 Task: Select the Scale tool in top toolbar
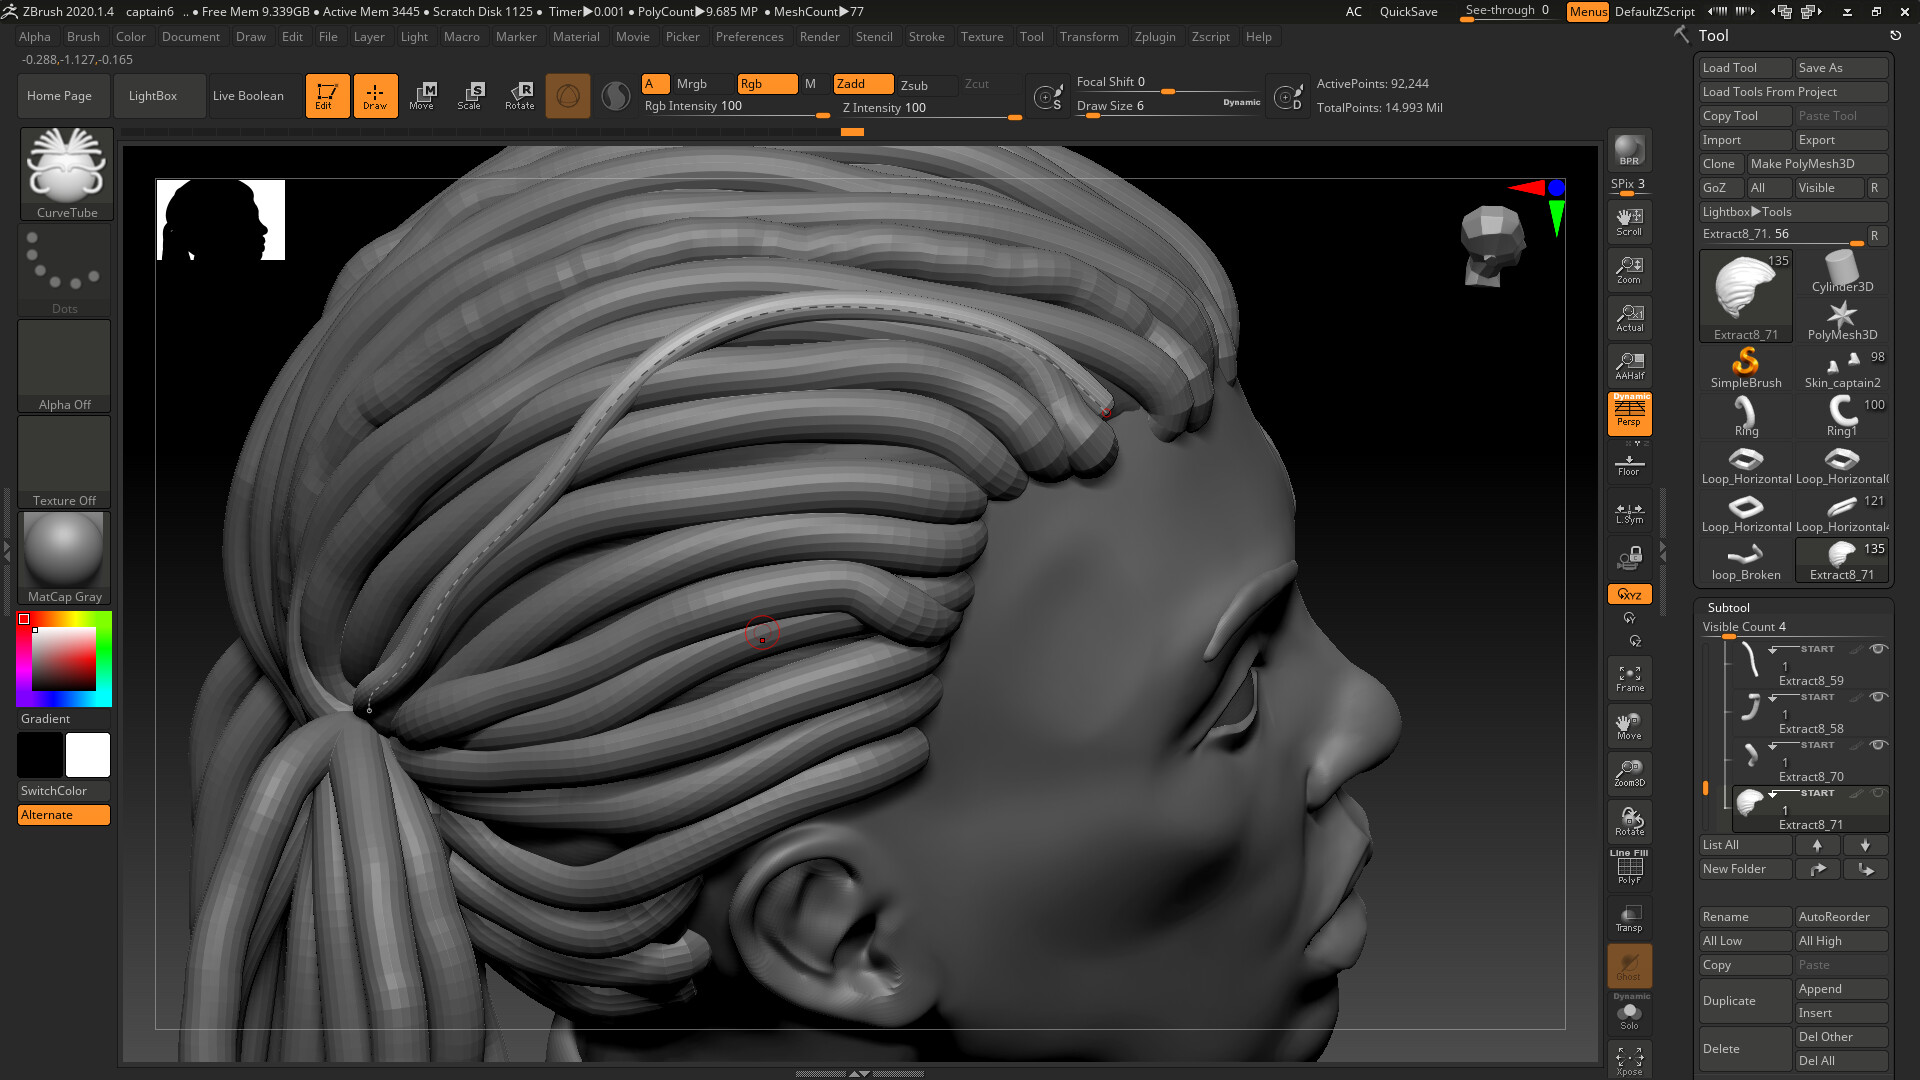click(x=470, y=95)
